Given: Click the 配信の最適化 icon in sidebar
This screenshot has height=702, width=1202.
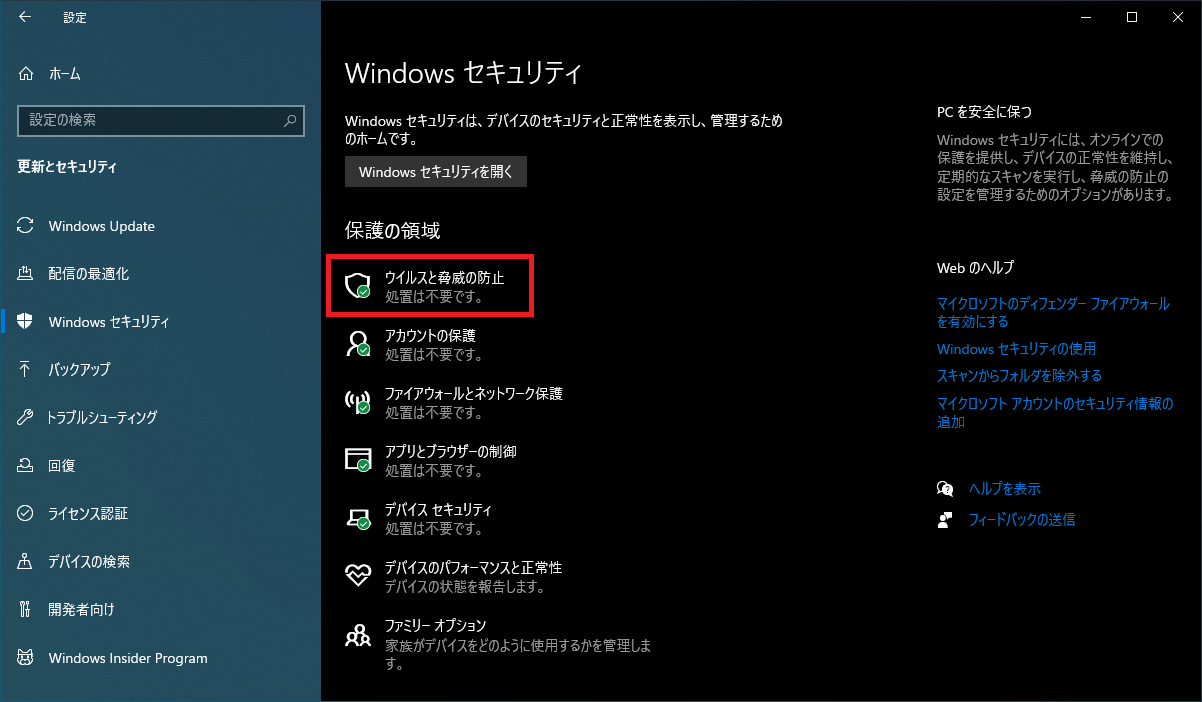Looking at the screenshot, I should click(27, 274).
